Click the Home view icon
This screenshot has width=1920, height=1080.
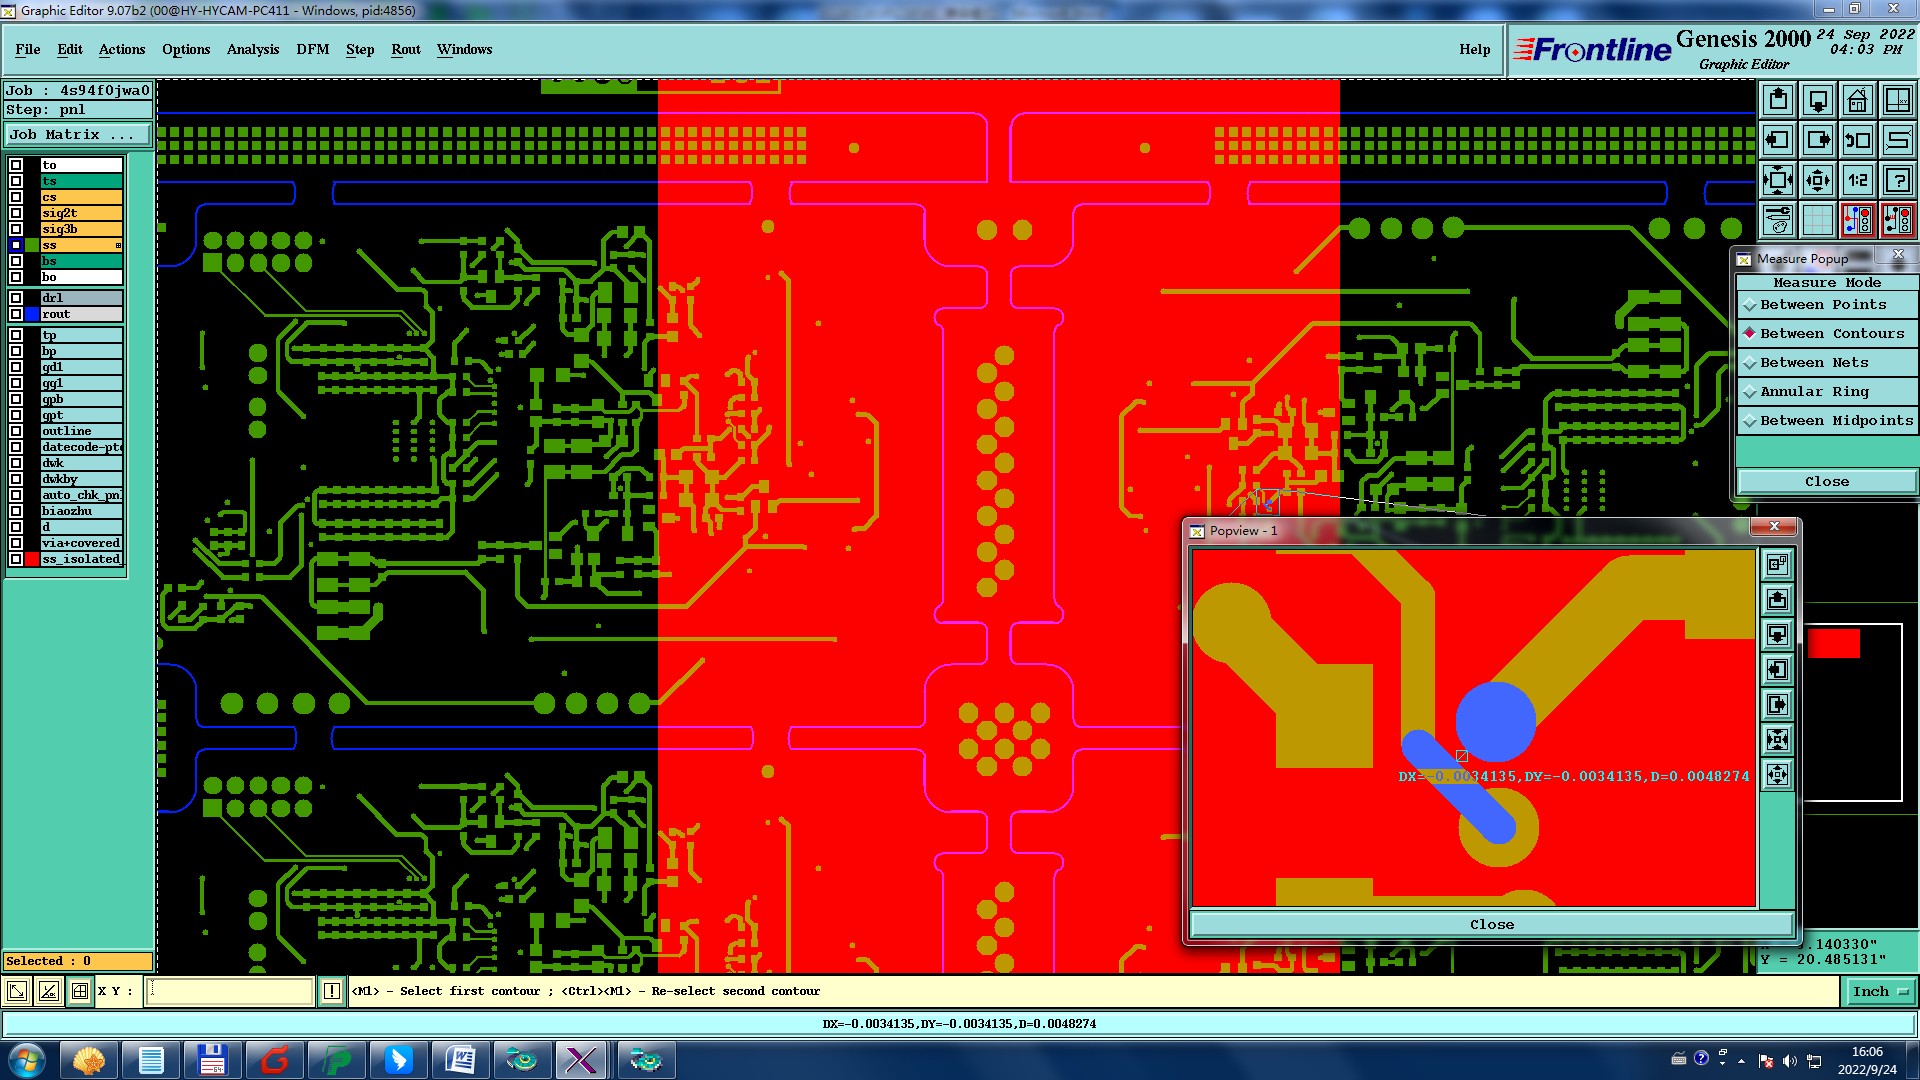[x=1857, y=100]
